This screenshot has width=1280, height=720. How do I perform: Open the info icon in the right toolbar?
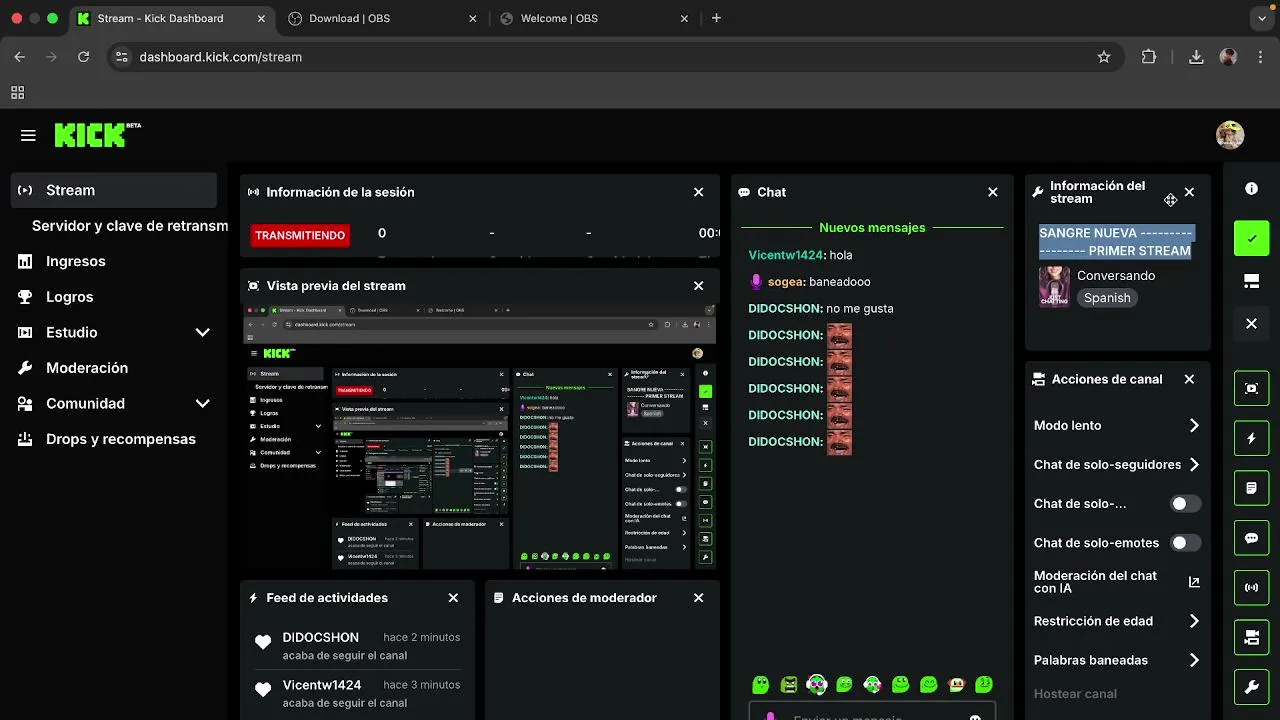coord(1251,189)
